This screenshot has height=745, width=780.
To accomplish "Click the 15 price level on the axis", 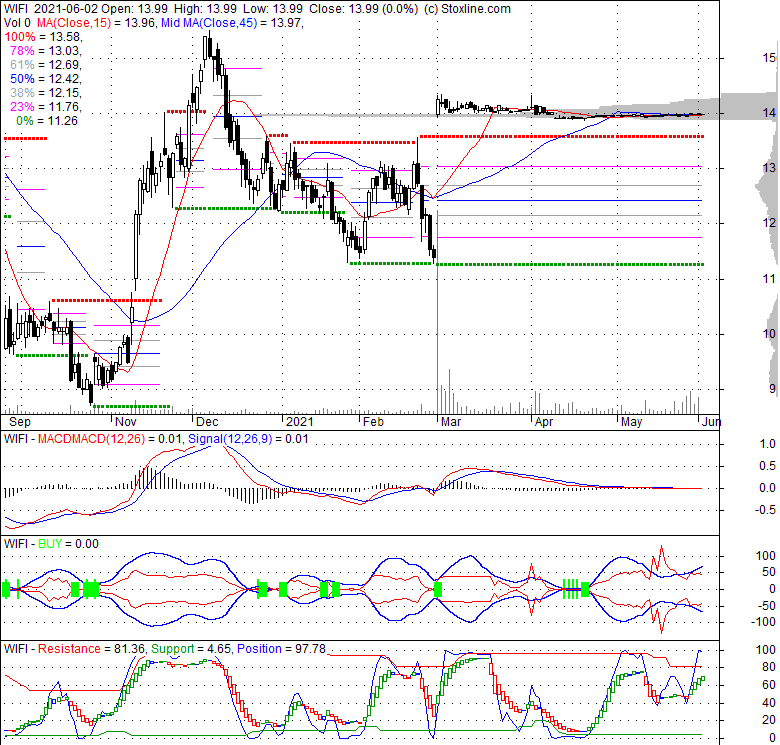I will (x=769, y=58).
